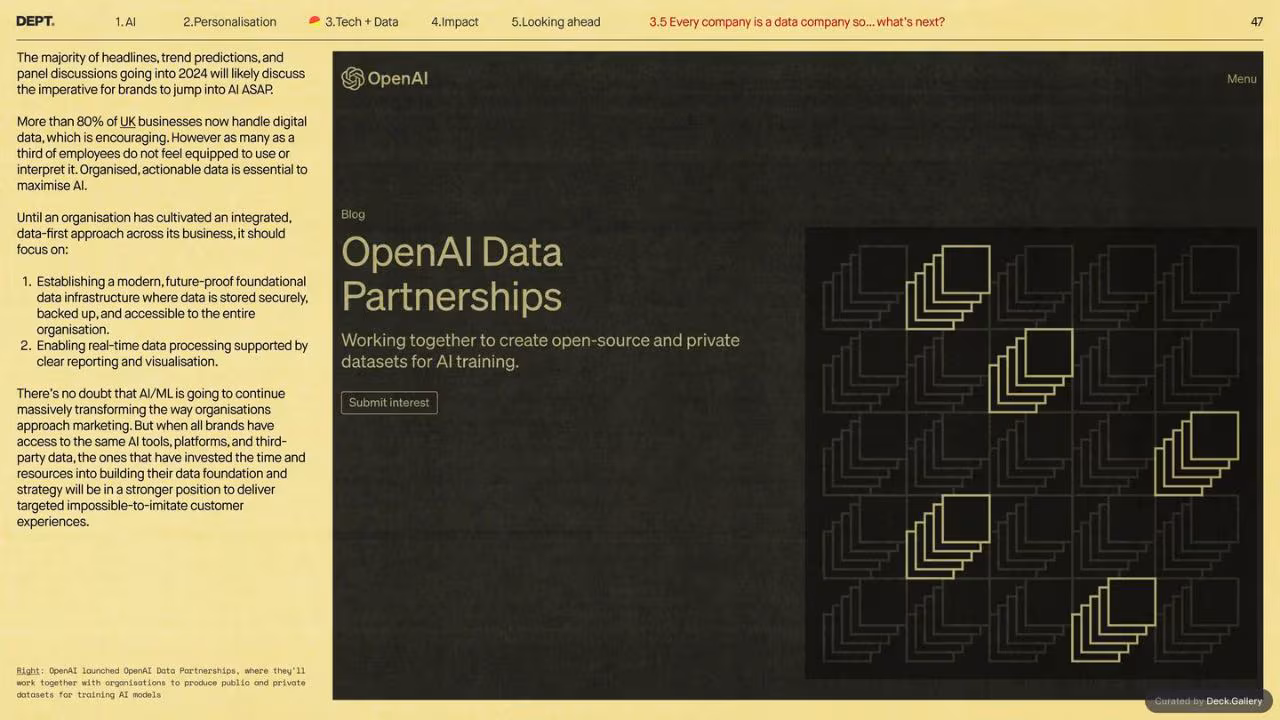Screen dimensions: 1280x720
Task: Click the orange marker beside 3.Tech + Data
Action: [314, 20]
